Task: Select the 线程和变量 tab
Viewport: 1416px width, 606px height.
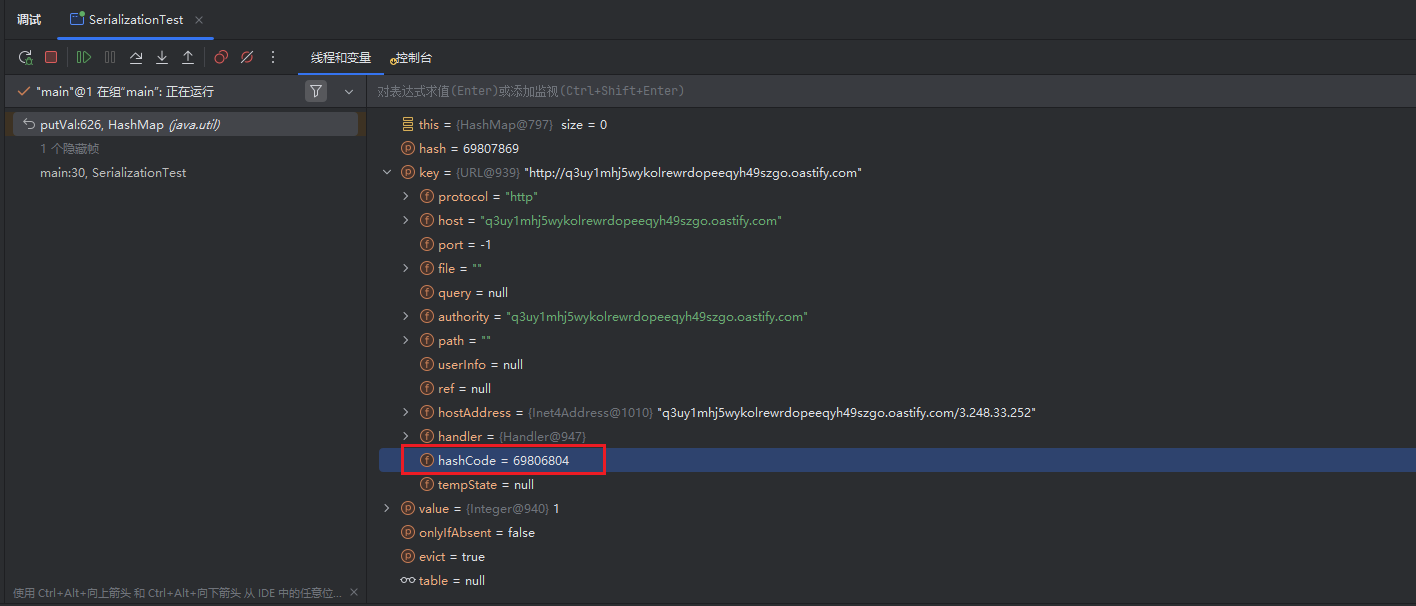Action: point(340,58)
